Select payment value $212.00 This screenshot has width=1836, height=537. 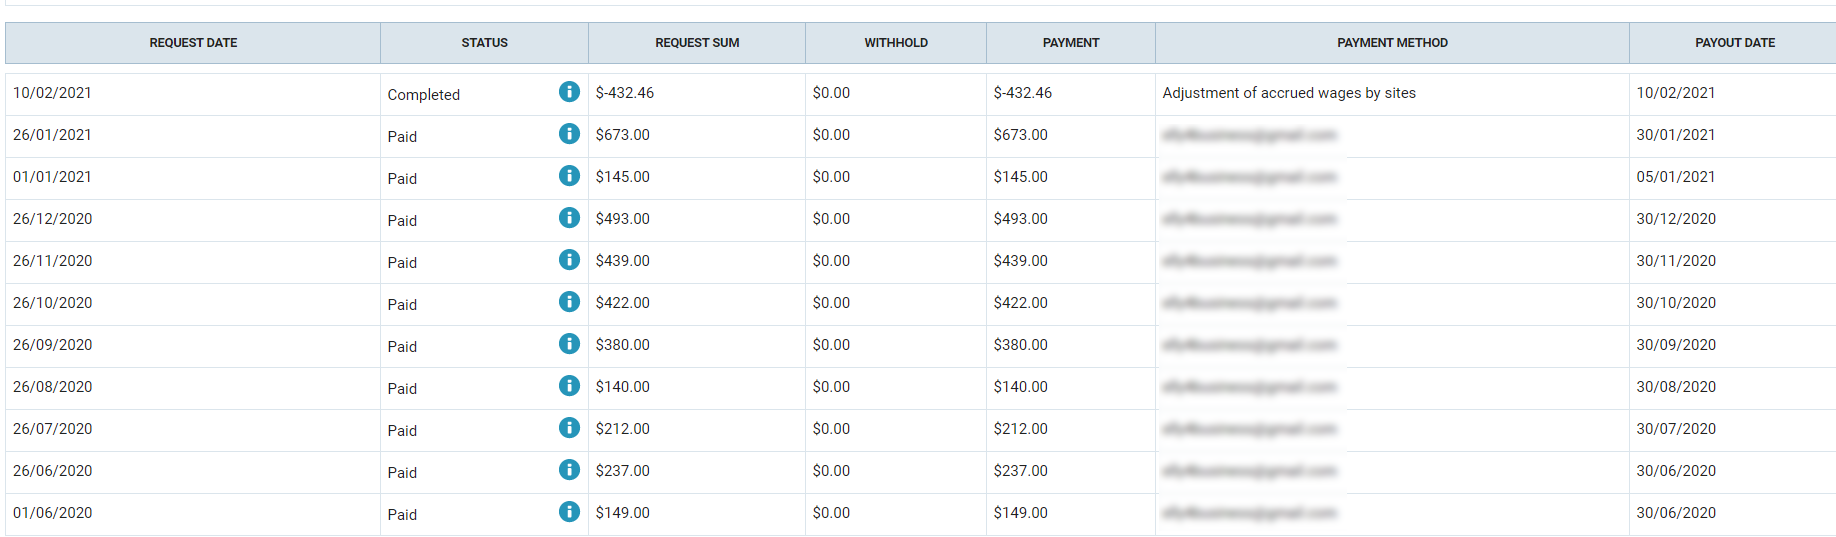click(1021, 429)
